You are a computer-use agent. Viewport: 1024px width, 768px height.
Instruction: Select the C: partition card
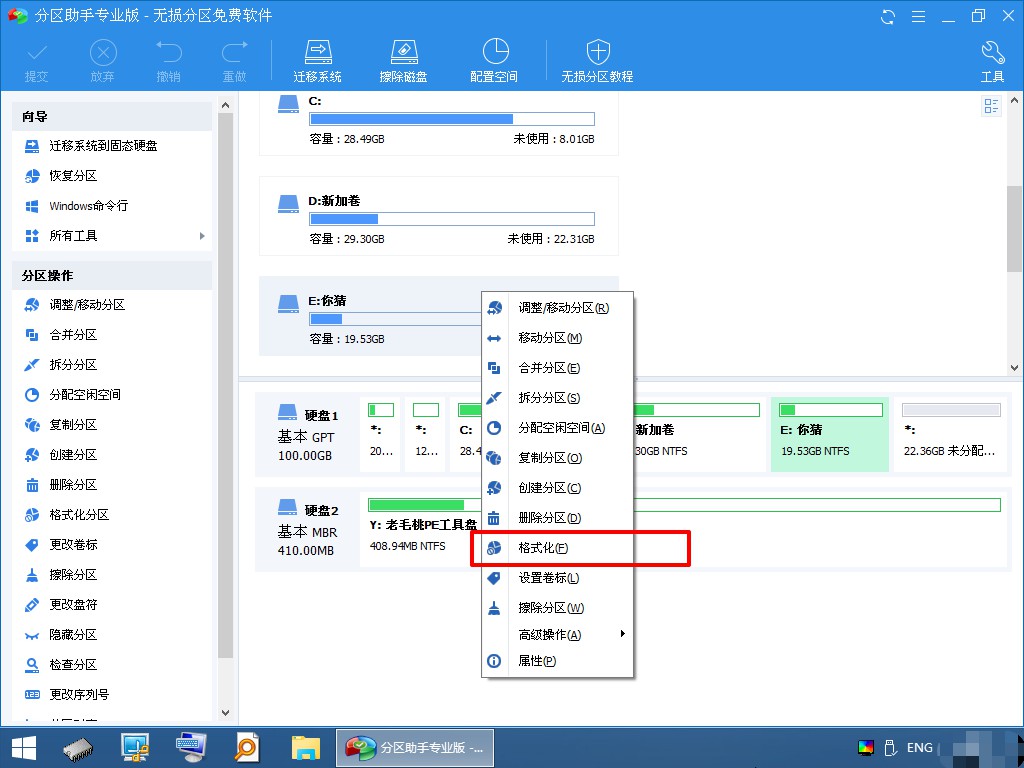[438, 123]
